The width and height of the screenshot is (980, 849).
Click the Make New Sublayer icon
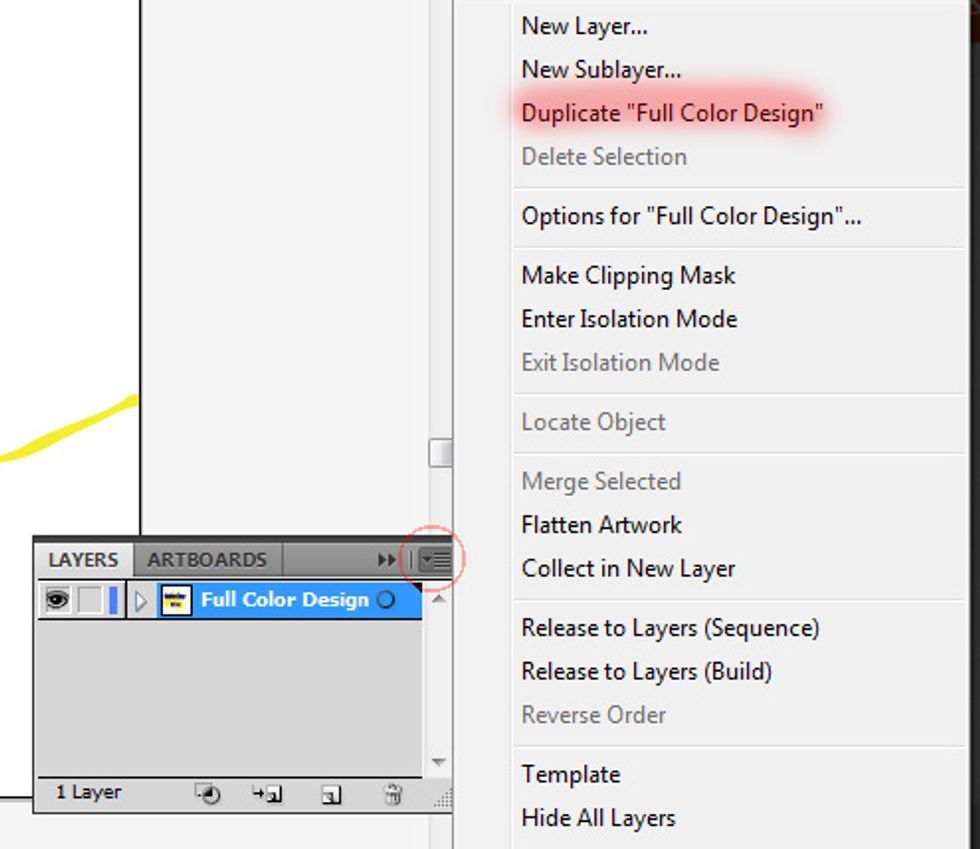point(264,793)
